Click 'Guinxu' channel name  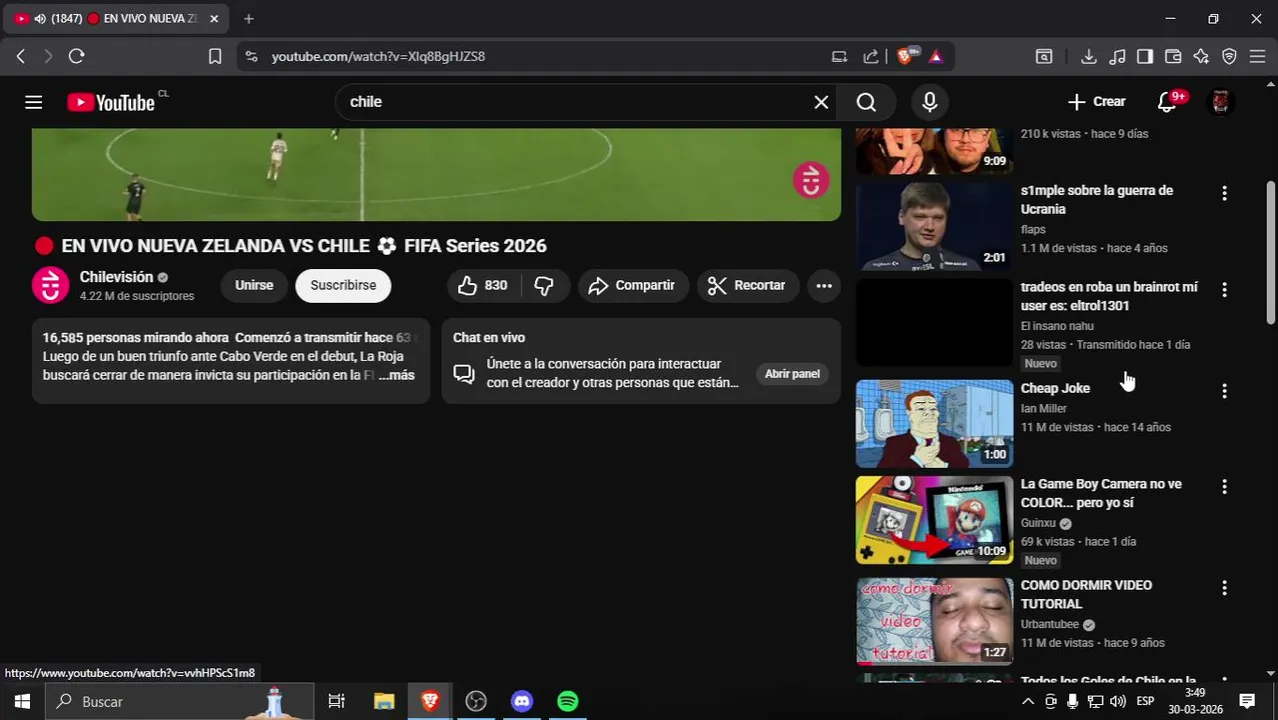[1038, 523]
